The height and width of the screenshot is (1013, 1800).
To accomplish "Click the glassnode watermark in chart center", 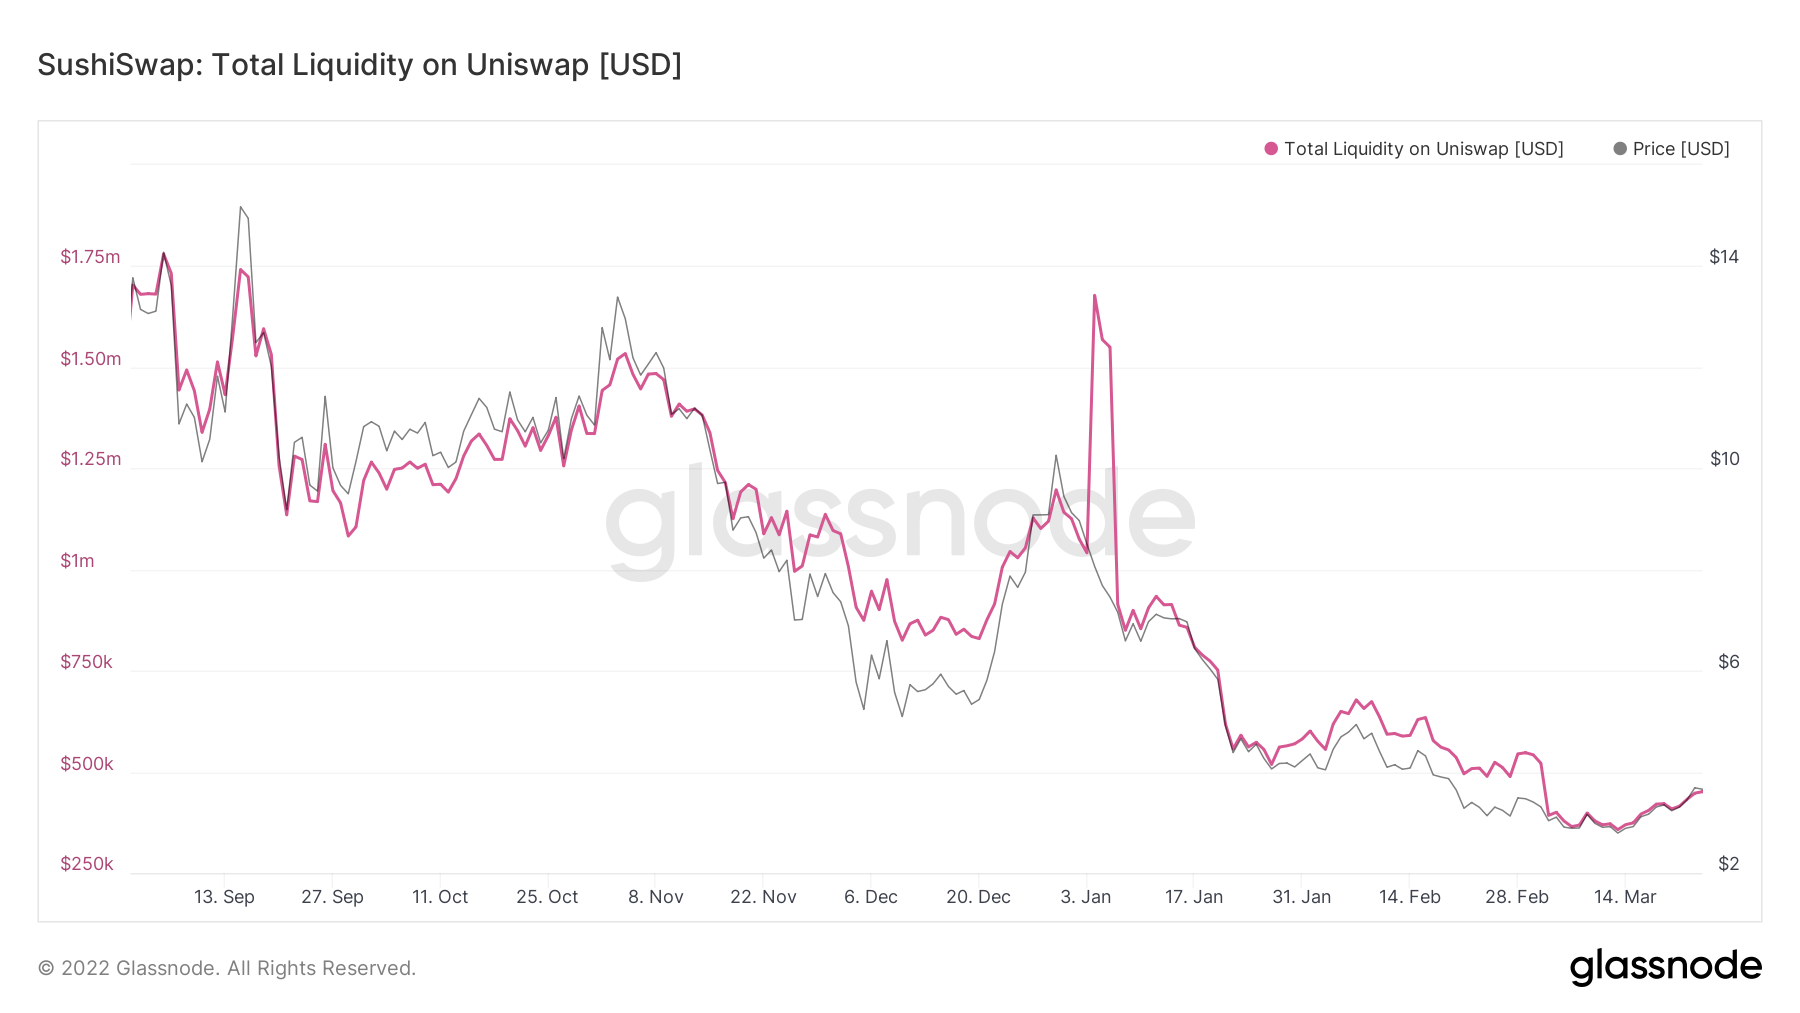I will [x=900, y=520].
